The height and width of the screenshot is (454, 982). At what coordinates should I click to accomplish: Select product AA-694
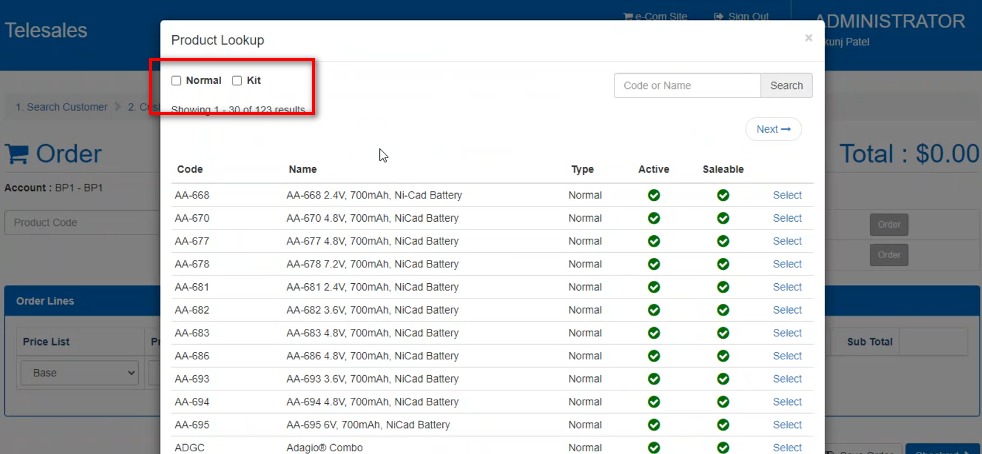[x=787, y=402]
